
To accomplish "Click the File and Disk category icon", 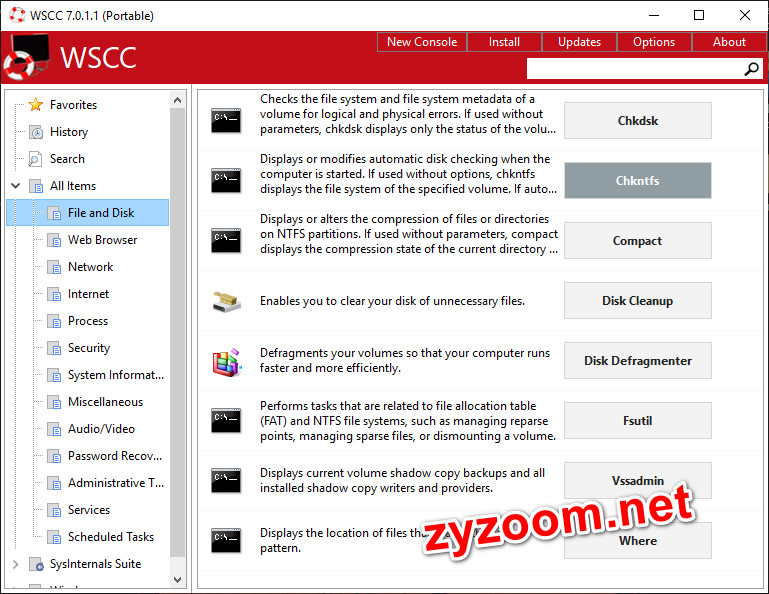I will (54, 213).
